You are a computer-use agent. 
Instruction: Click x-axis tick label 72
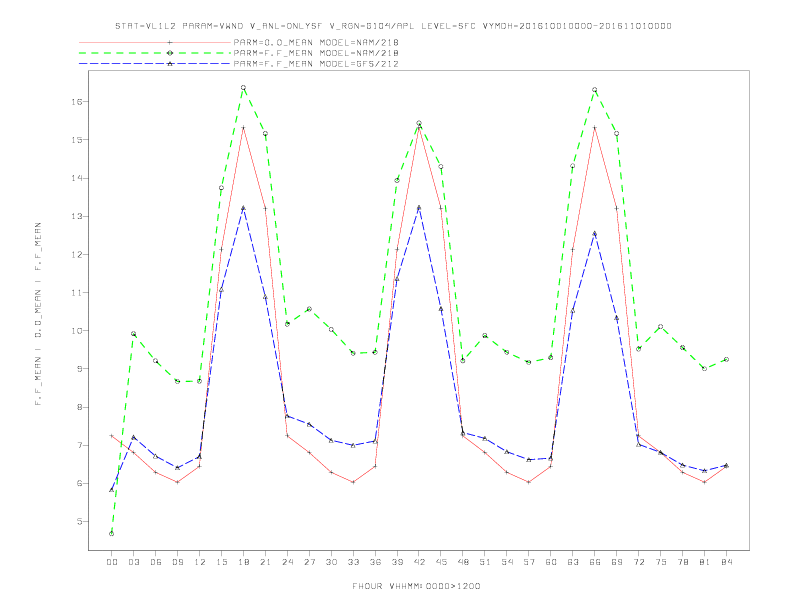click(638, 562)
